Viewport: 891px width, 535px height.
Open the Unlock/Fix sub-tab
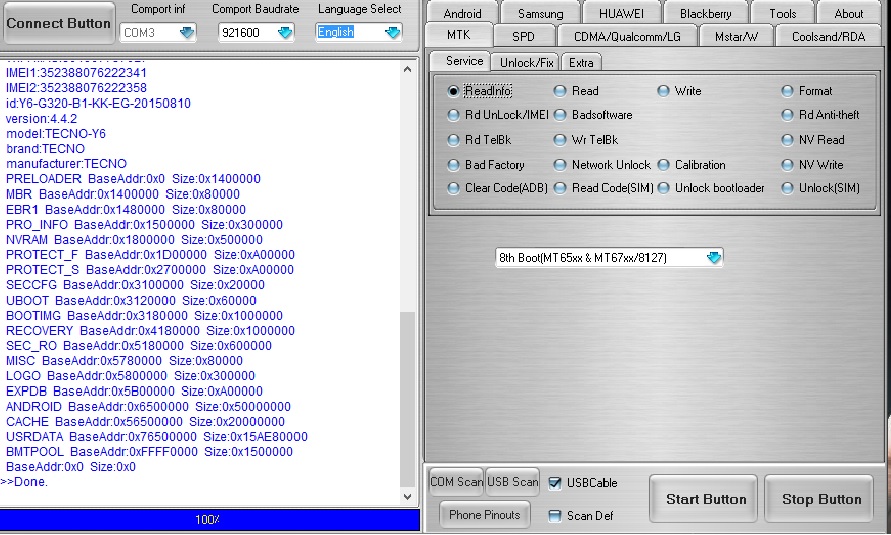(x=526, y=62)
